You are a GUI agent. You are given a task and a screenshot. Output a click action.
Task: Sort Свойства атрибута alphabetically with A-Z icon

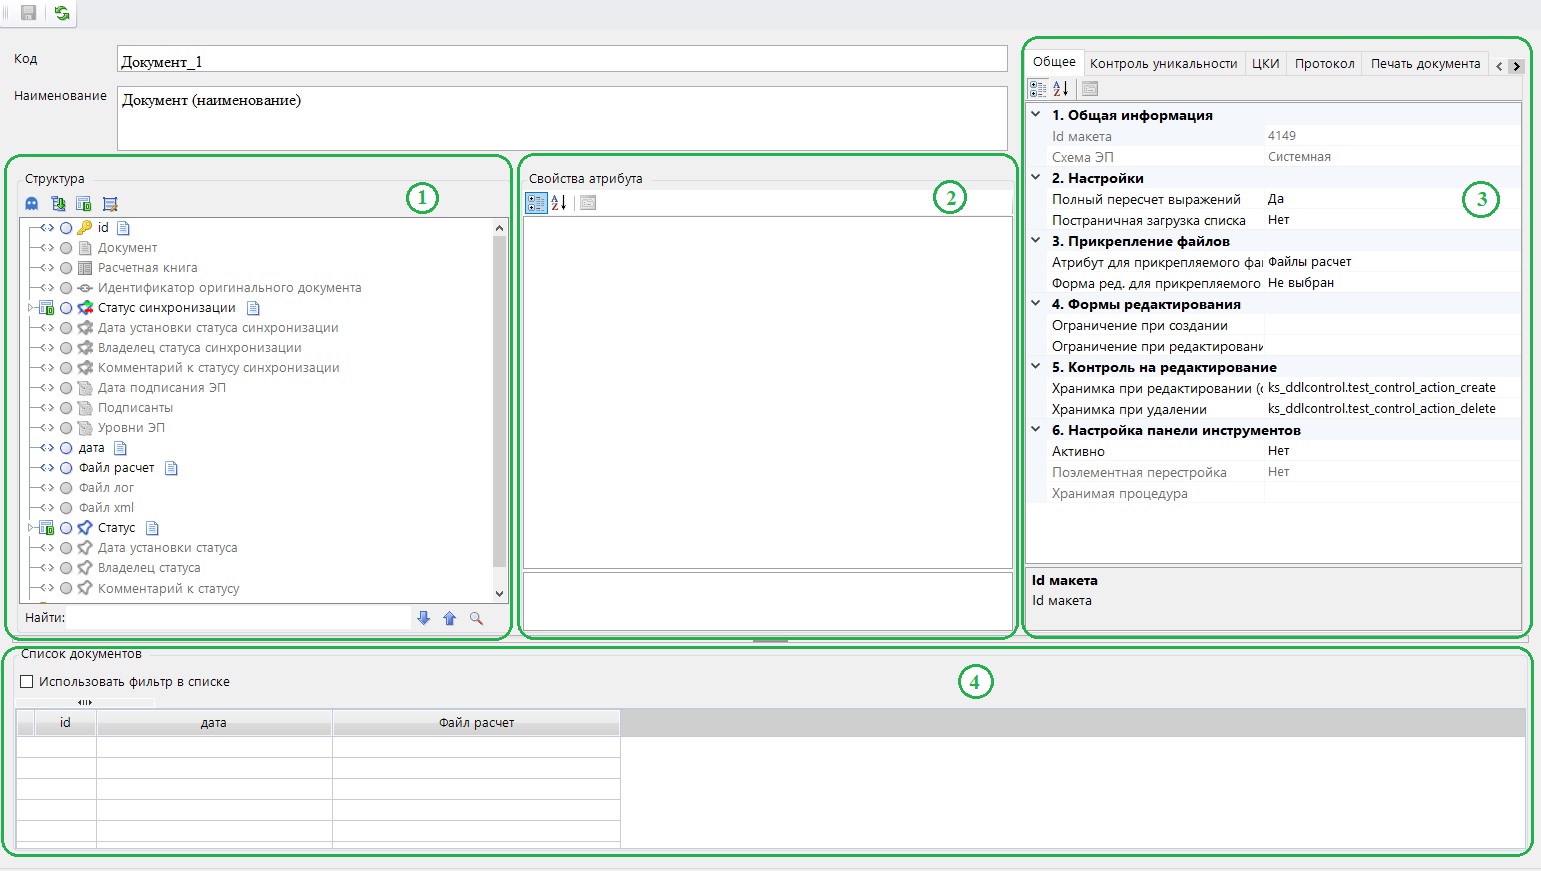(x=559, y=203)
